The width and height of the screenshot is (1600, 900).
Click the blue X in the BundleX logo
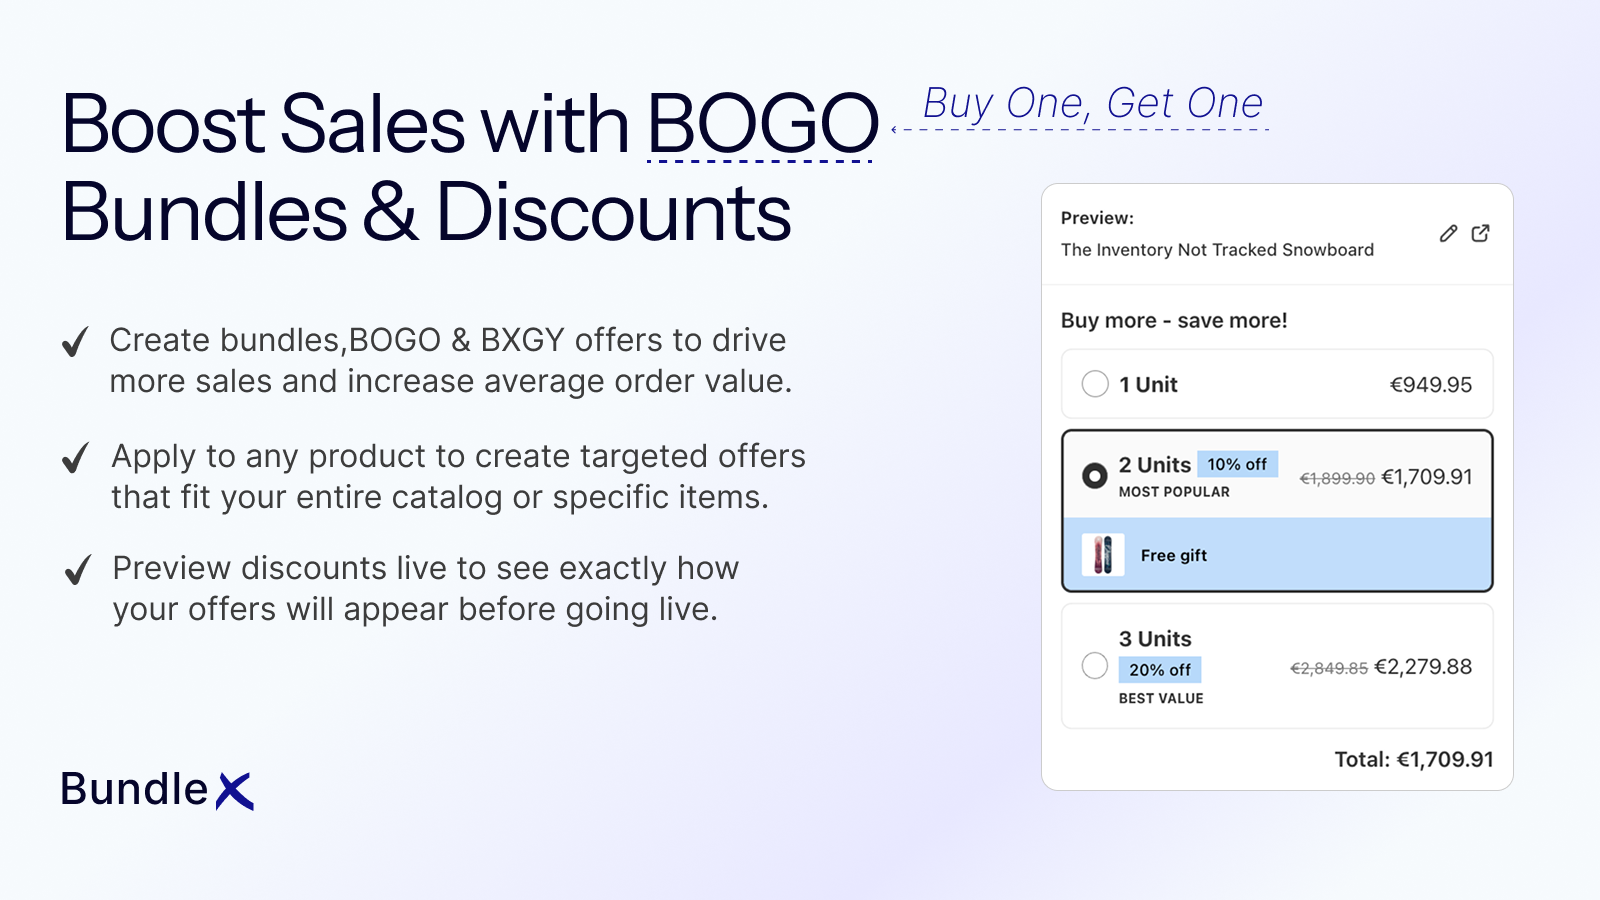coord(237,791)
